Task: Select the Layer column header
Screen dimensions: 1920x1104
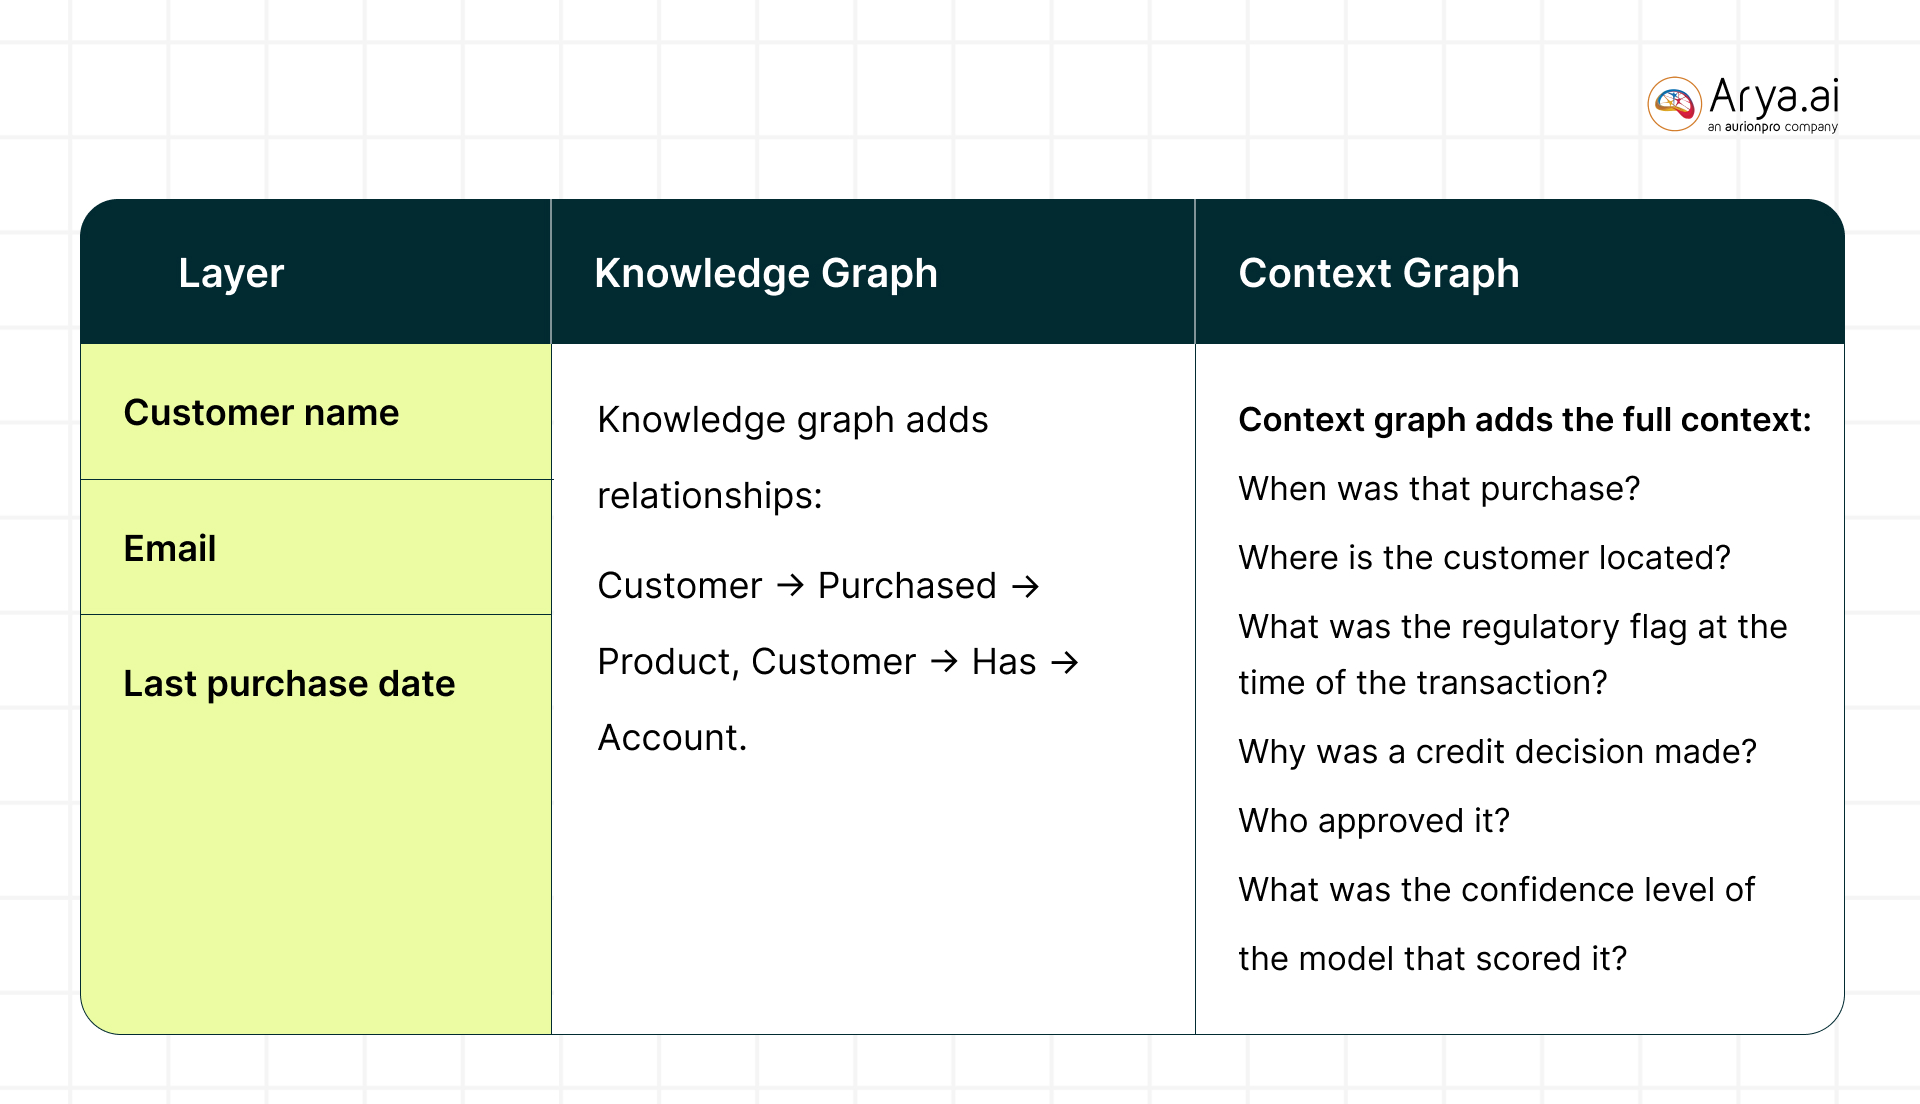Action: pyautogui.click(x=231, y=273)
